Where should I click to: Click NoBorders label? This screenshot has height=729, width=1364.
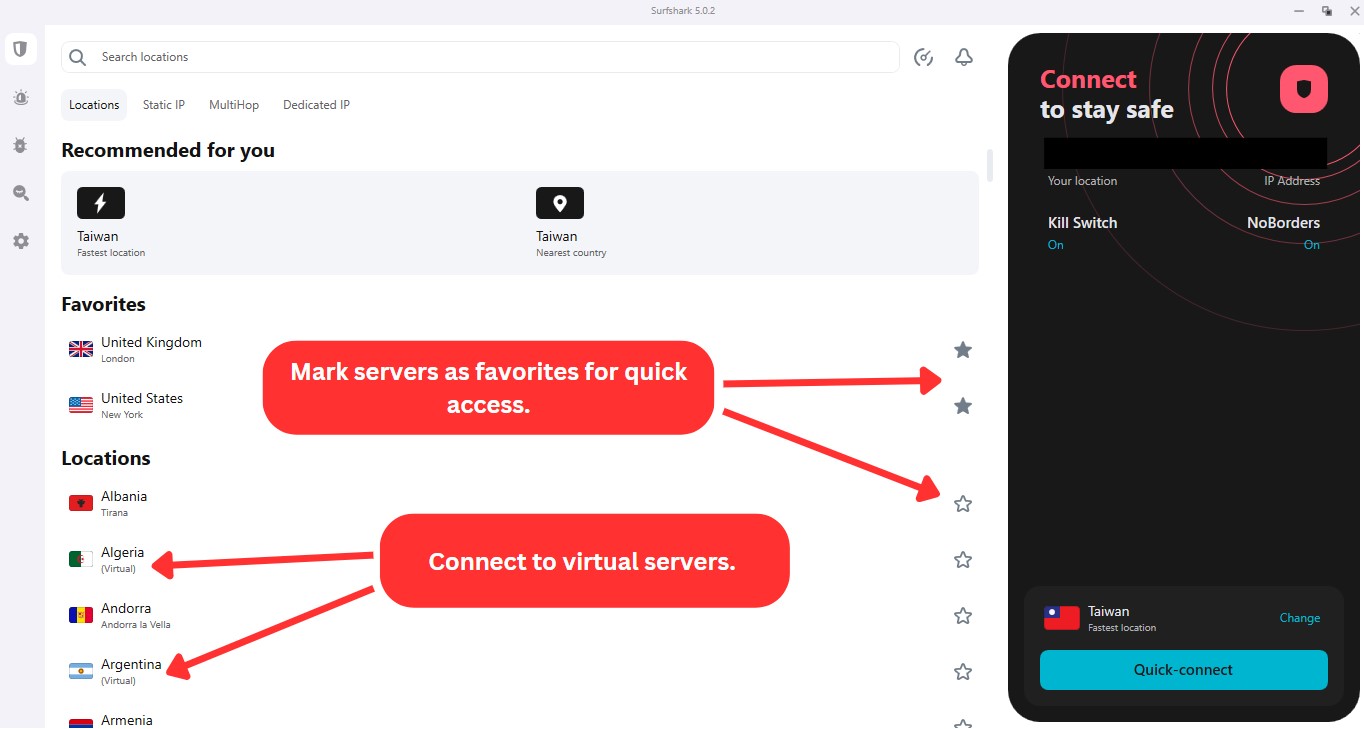pyautogui.click(x=1283, y=223)
